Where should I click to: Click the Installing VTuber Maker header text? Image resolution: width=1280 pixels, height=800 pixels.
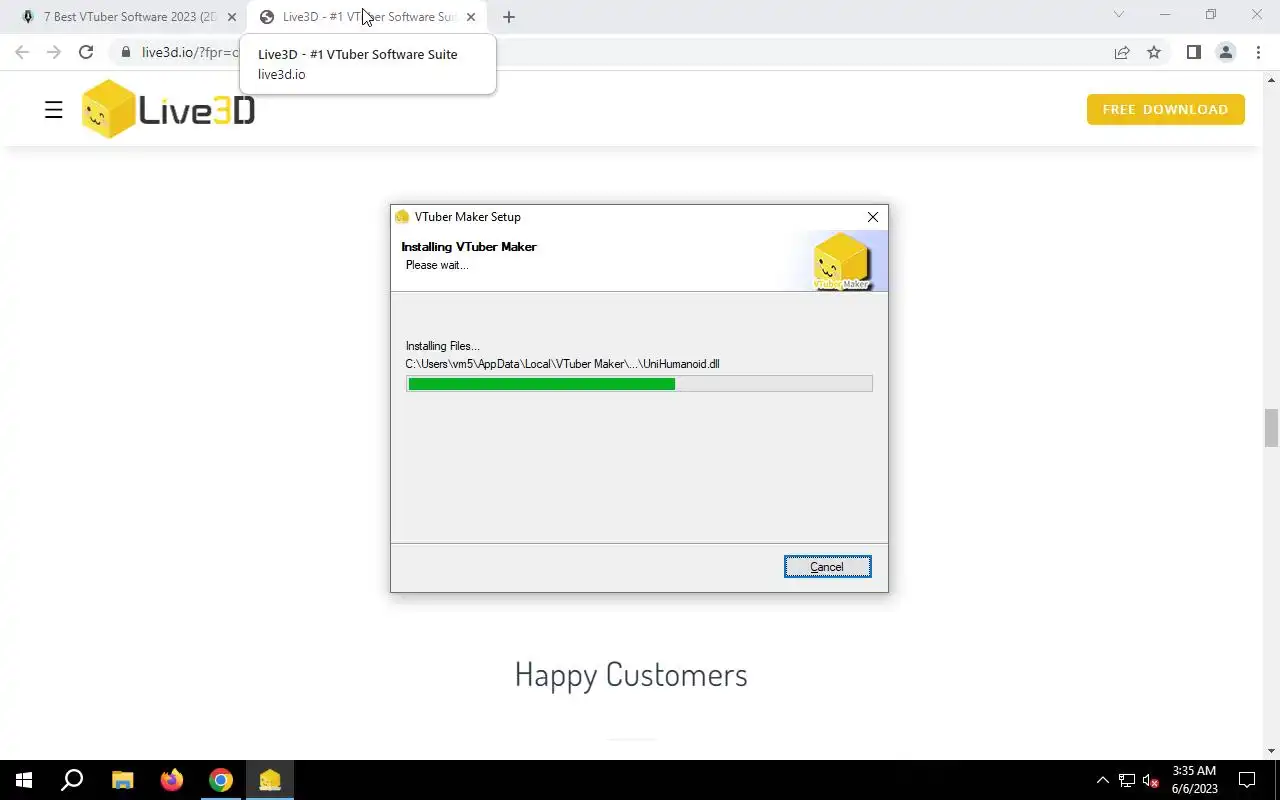pos(469,247)
